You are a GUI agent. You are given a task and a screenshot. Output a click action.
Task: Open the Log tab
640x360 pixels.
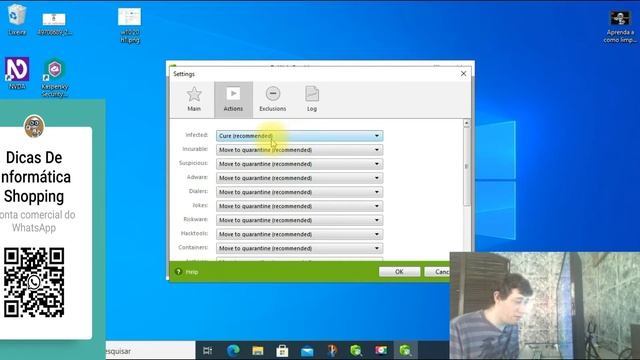(312, 99)
